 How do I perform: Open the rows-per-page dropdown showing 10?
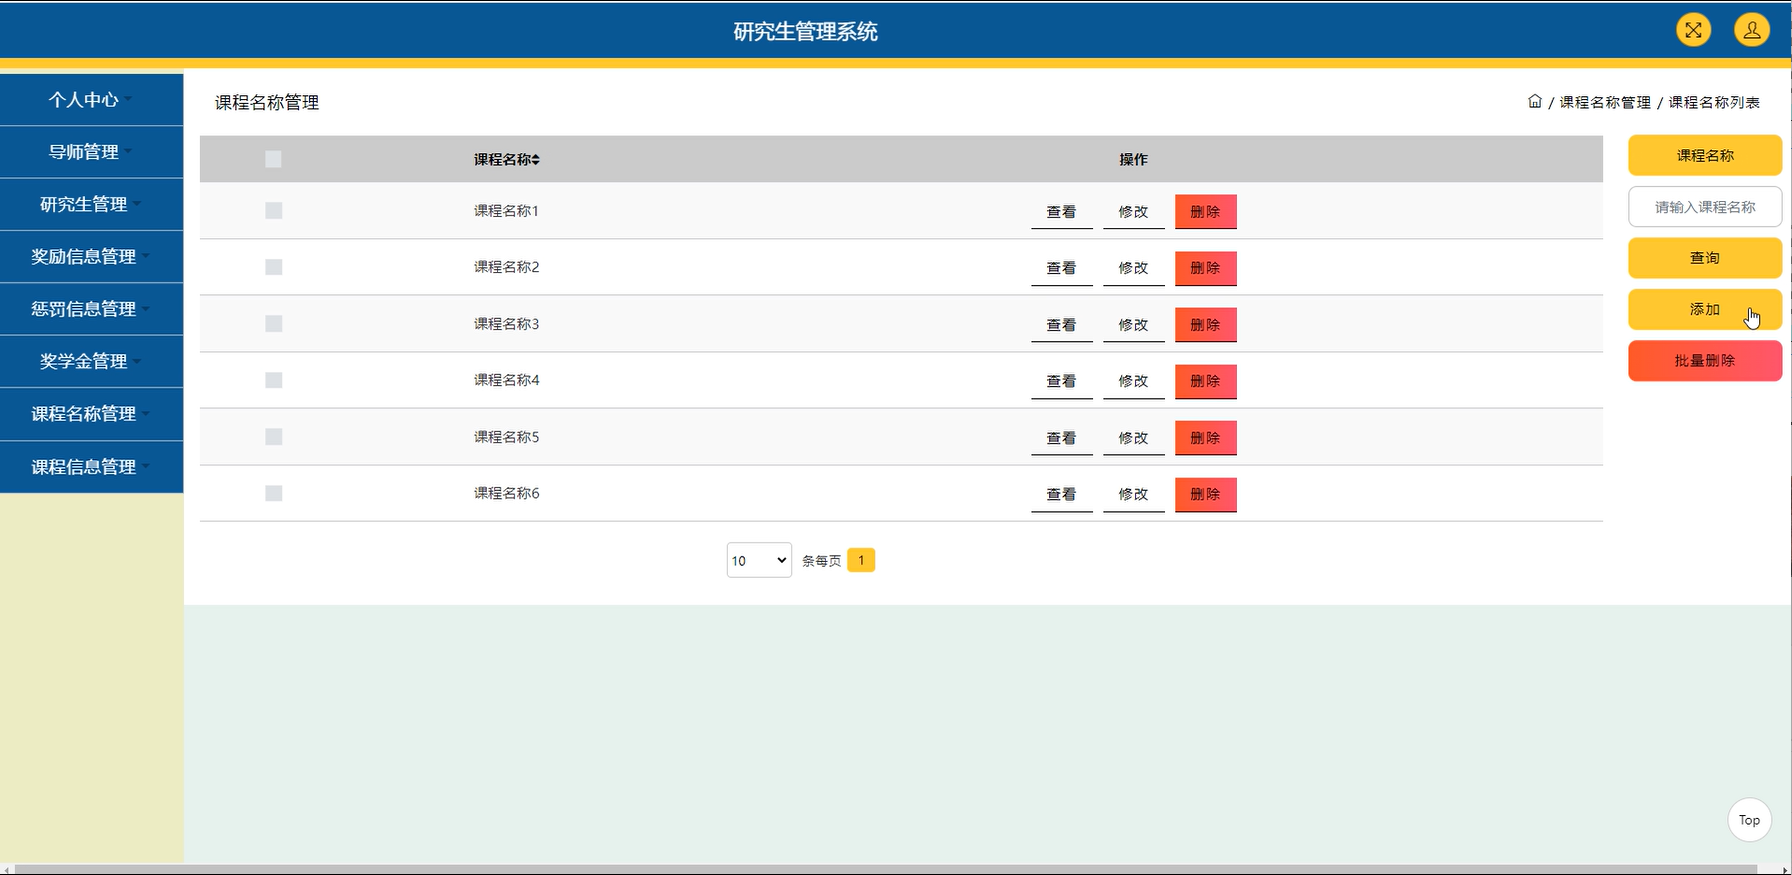point(759,560)
